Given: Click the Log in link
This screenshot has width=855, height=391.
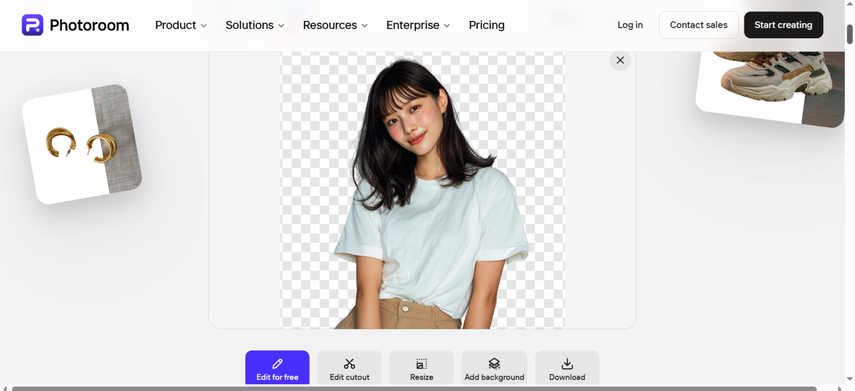Looking at the screenshot, I should point(630,25).
